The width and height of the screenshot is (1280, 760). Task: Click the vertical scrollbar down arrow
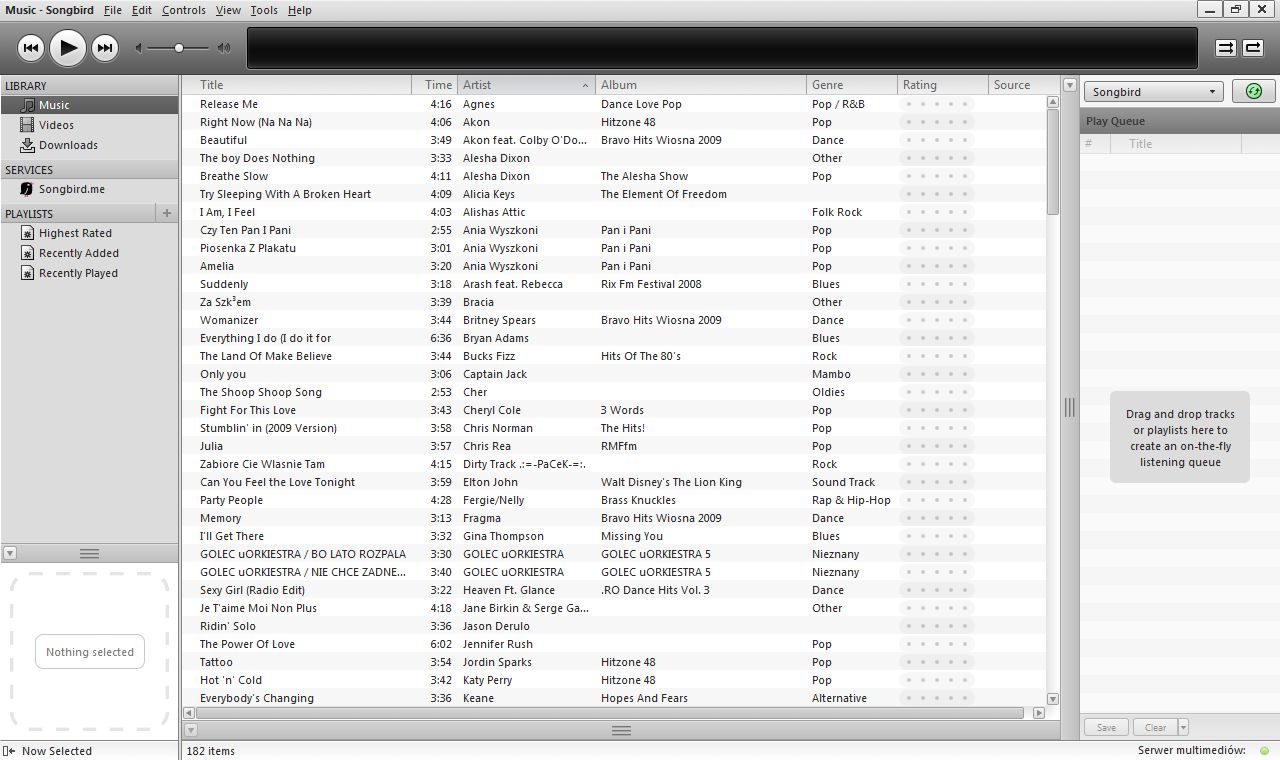pos(1053,699)
